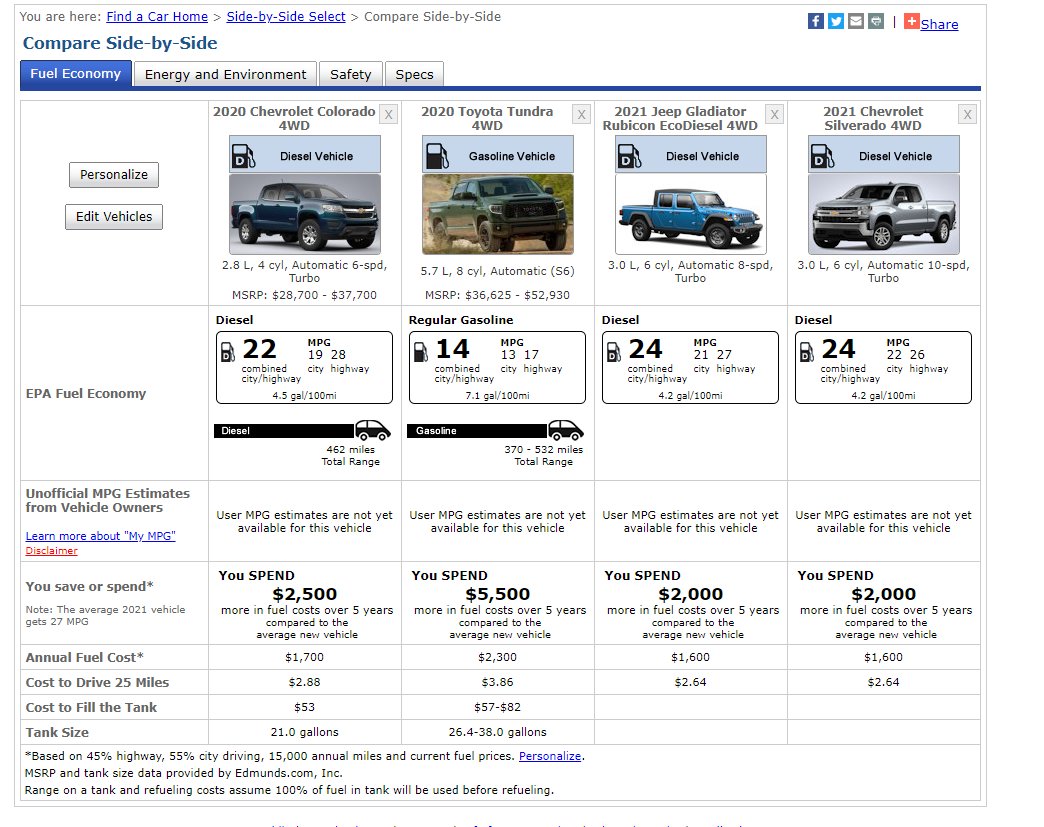This screenshot has width=1044, height=827.
Task: Click 2020 Chevrolet Colorado 4WD title
Action: 294,119
